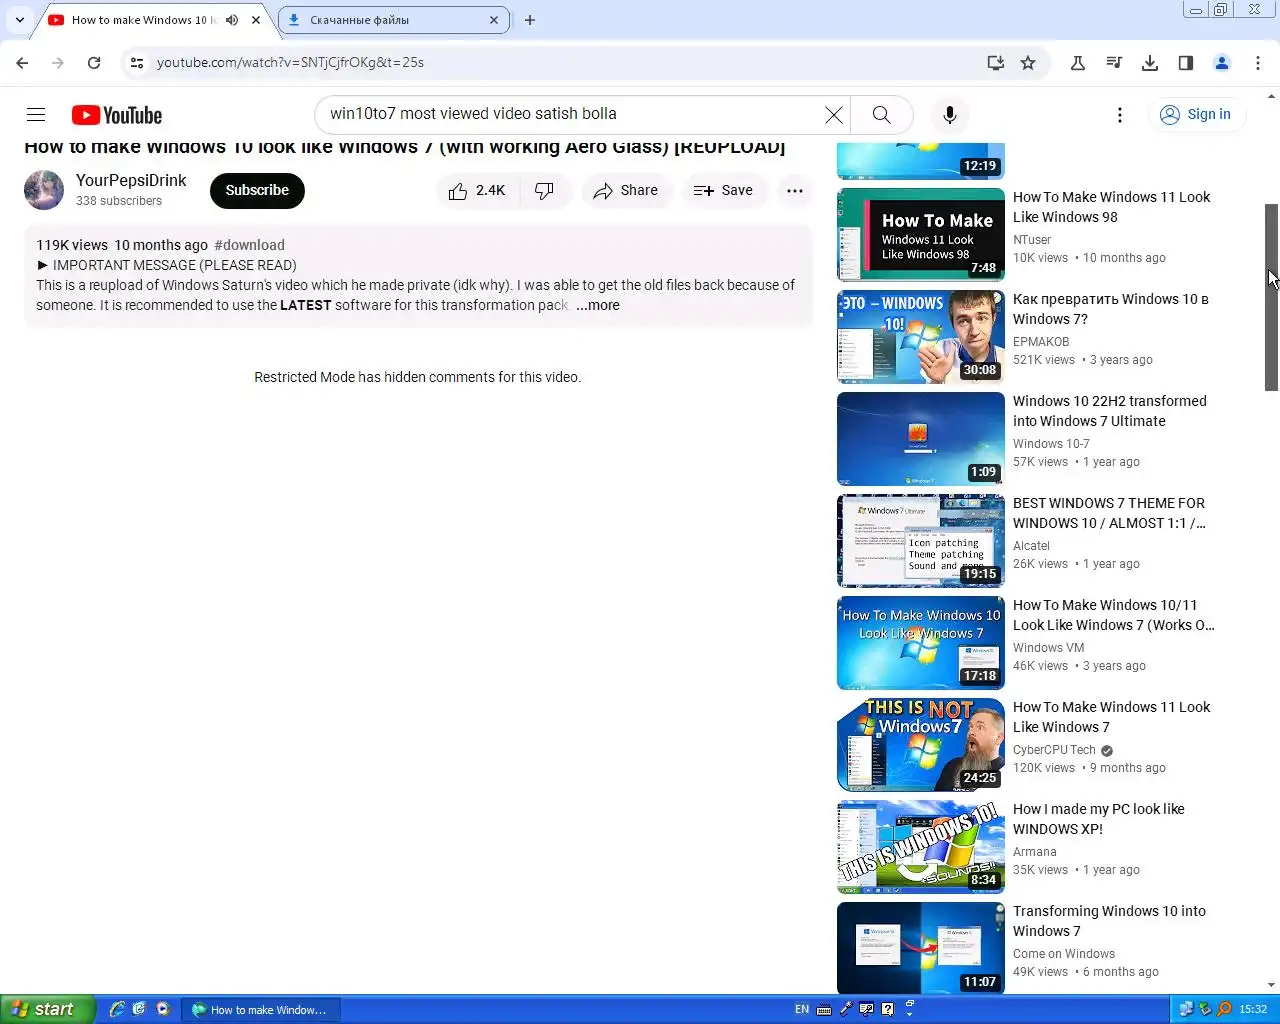The width and height of the screenshot is (1280, 1024).
Task: Expand tab search dropdown arrow
Action: click(x=19, y=19)
